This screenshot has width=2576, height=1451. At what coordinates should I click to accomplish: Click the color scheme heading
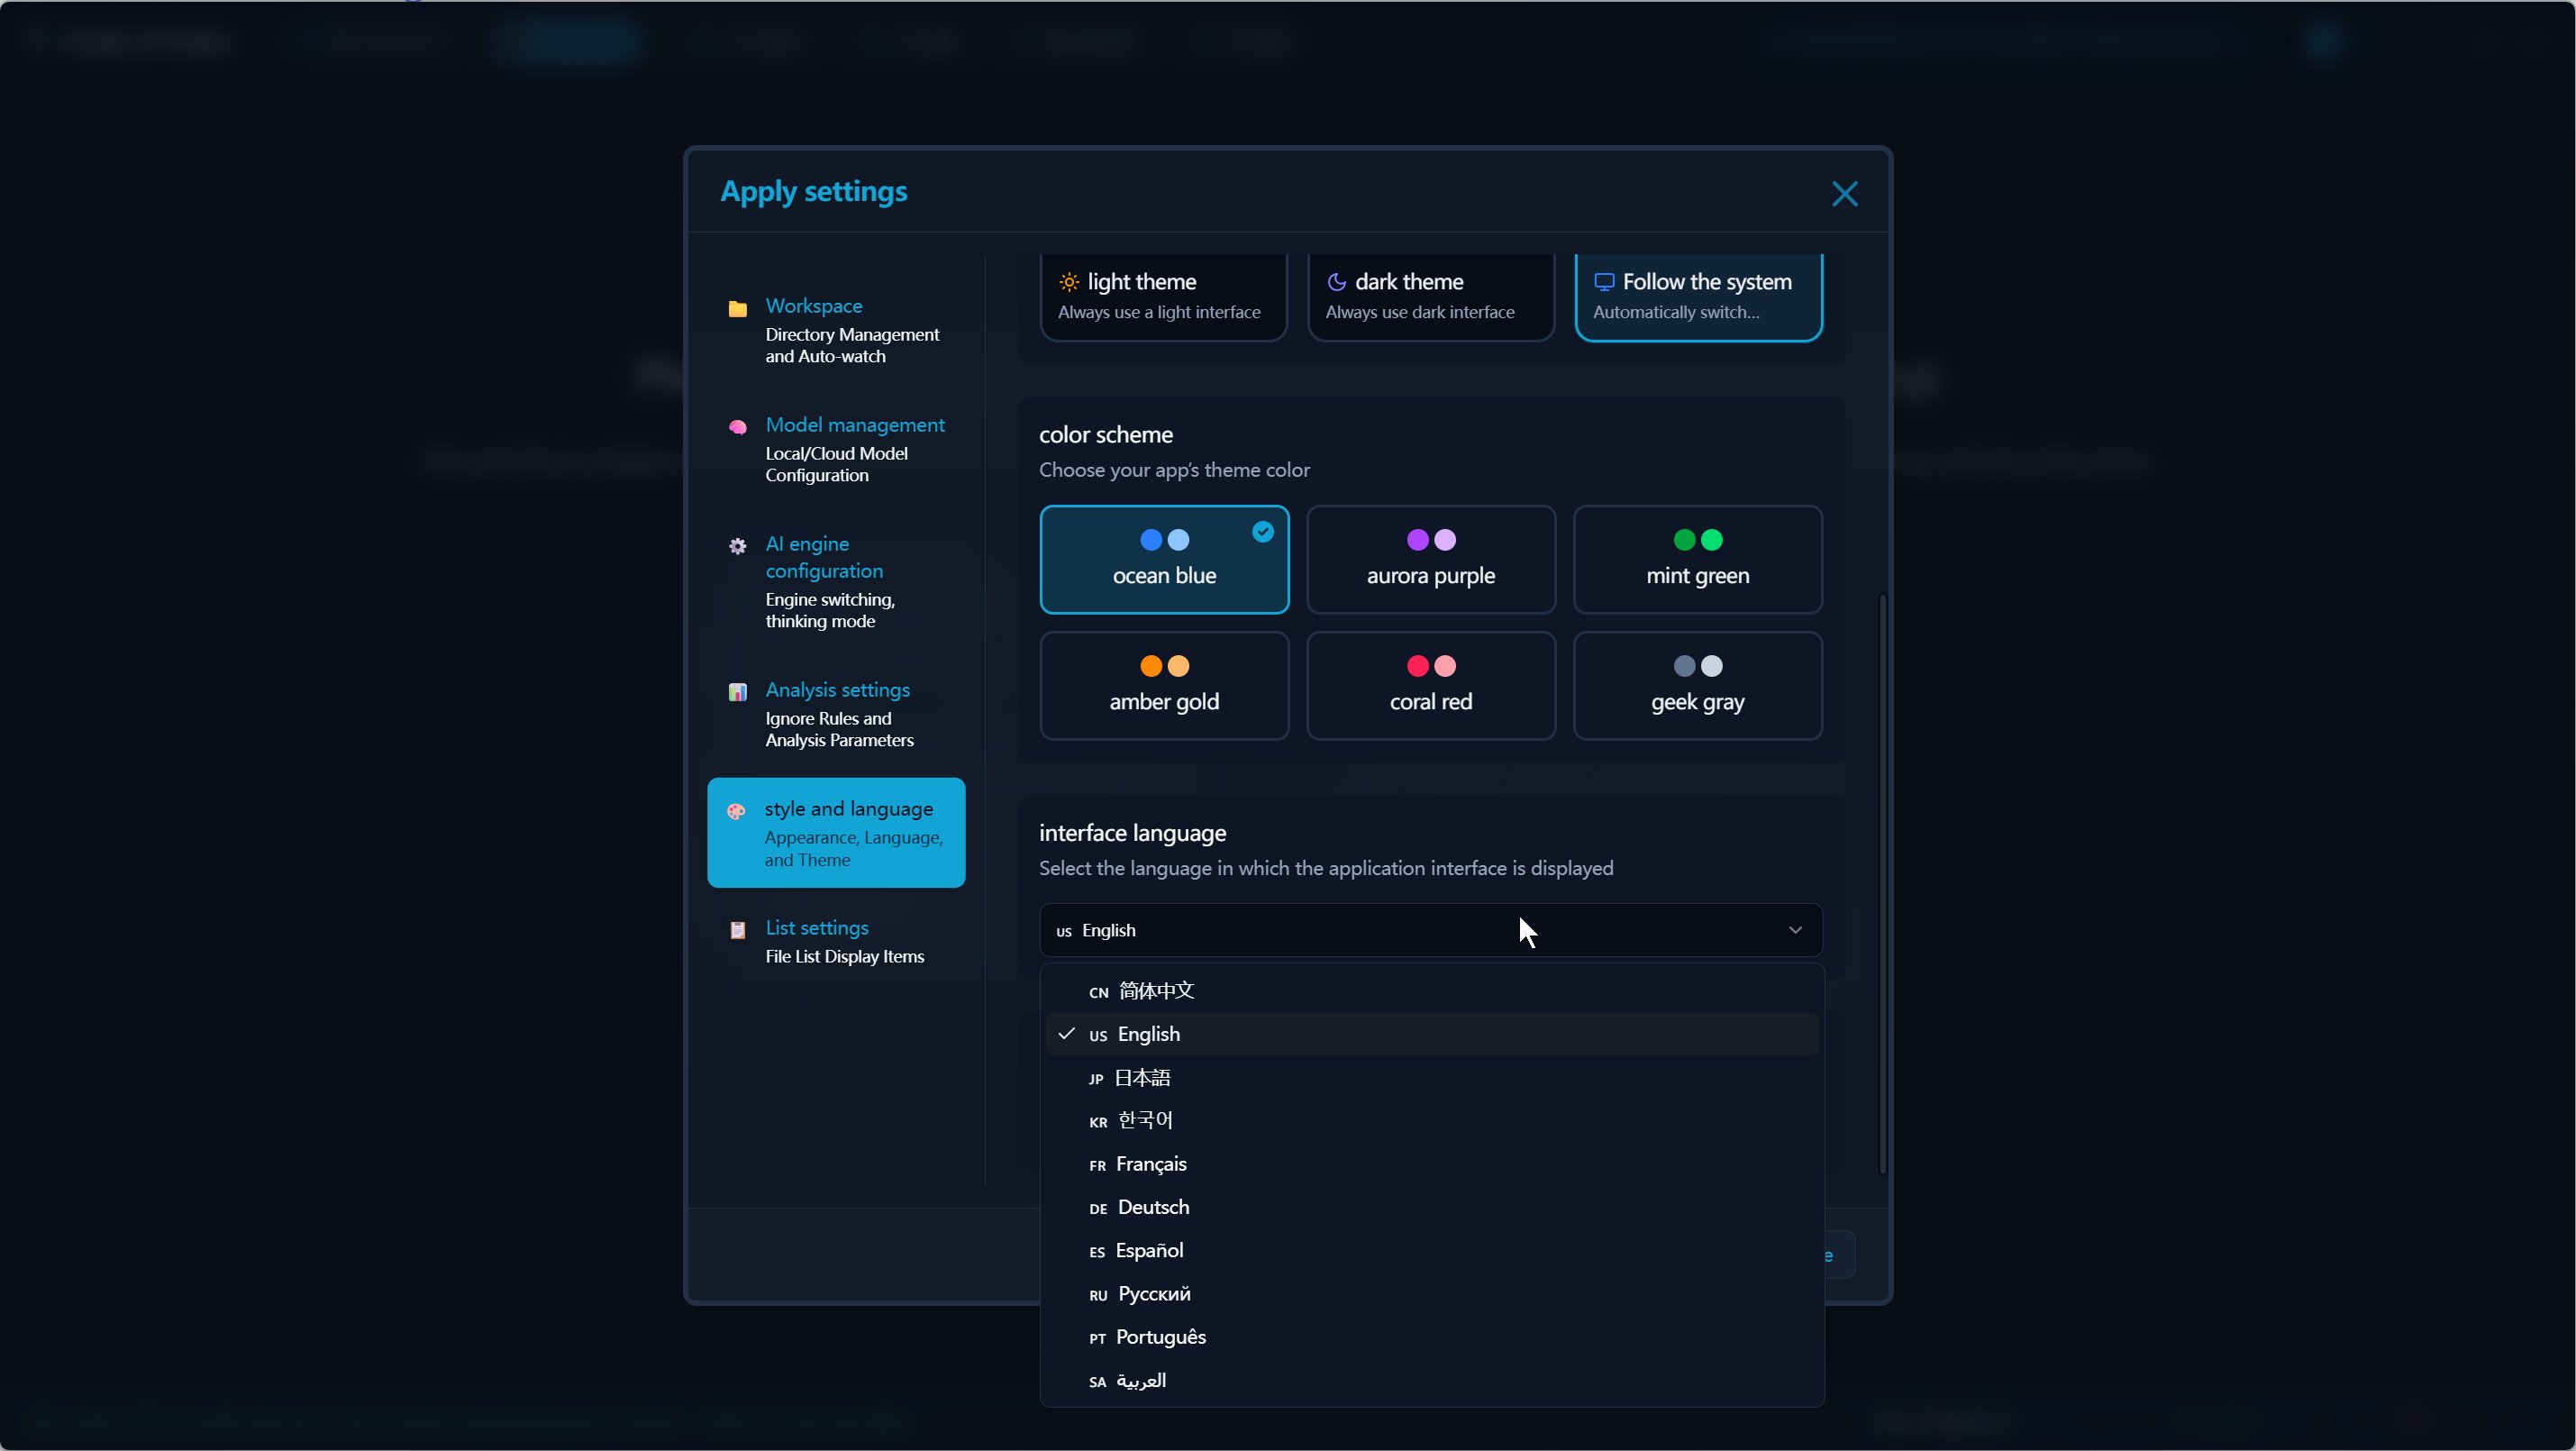point(1105,435)
